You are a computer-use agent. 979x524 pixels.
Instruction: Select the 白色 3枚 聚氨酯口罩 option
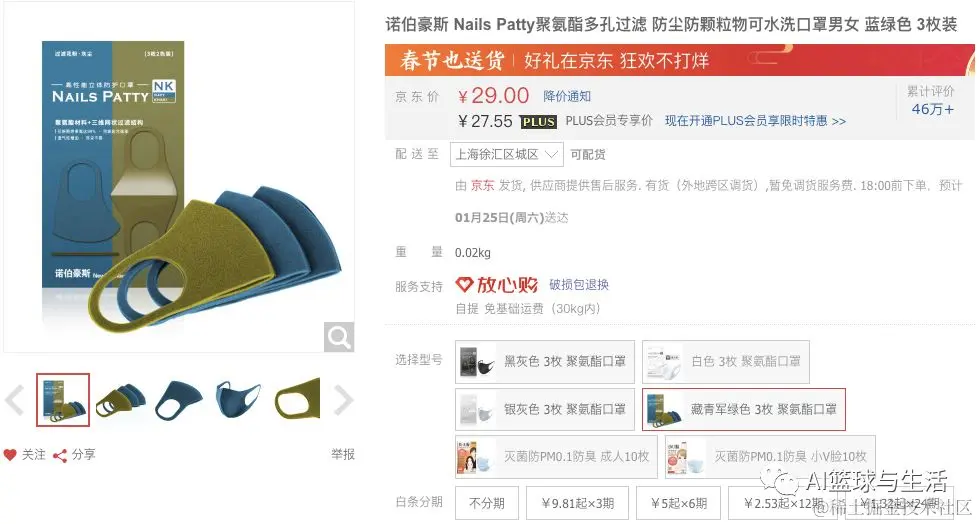click(x=726, y=362)
